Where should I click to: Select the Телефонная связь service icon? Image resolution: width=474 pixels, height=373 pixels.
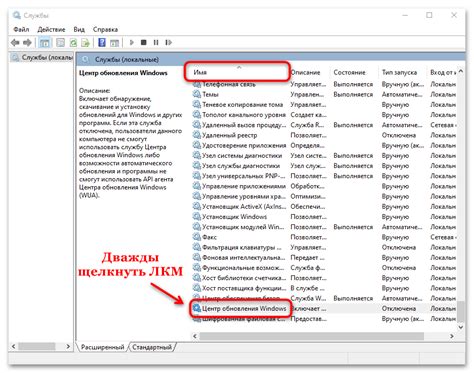(x=197, y=84)
